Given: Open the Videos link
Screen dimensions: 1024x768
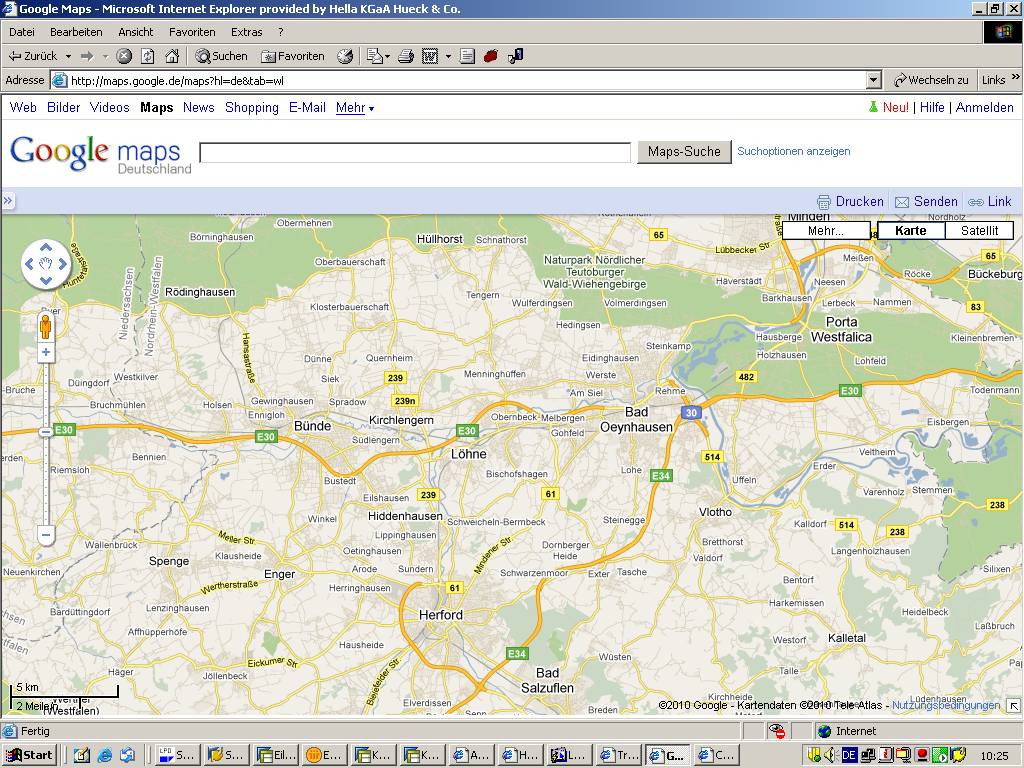Looking at the screenshot, I should point(110,108).
